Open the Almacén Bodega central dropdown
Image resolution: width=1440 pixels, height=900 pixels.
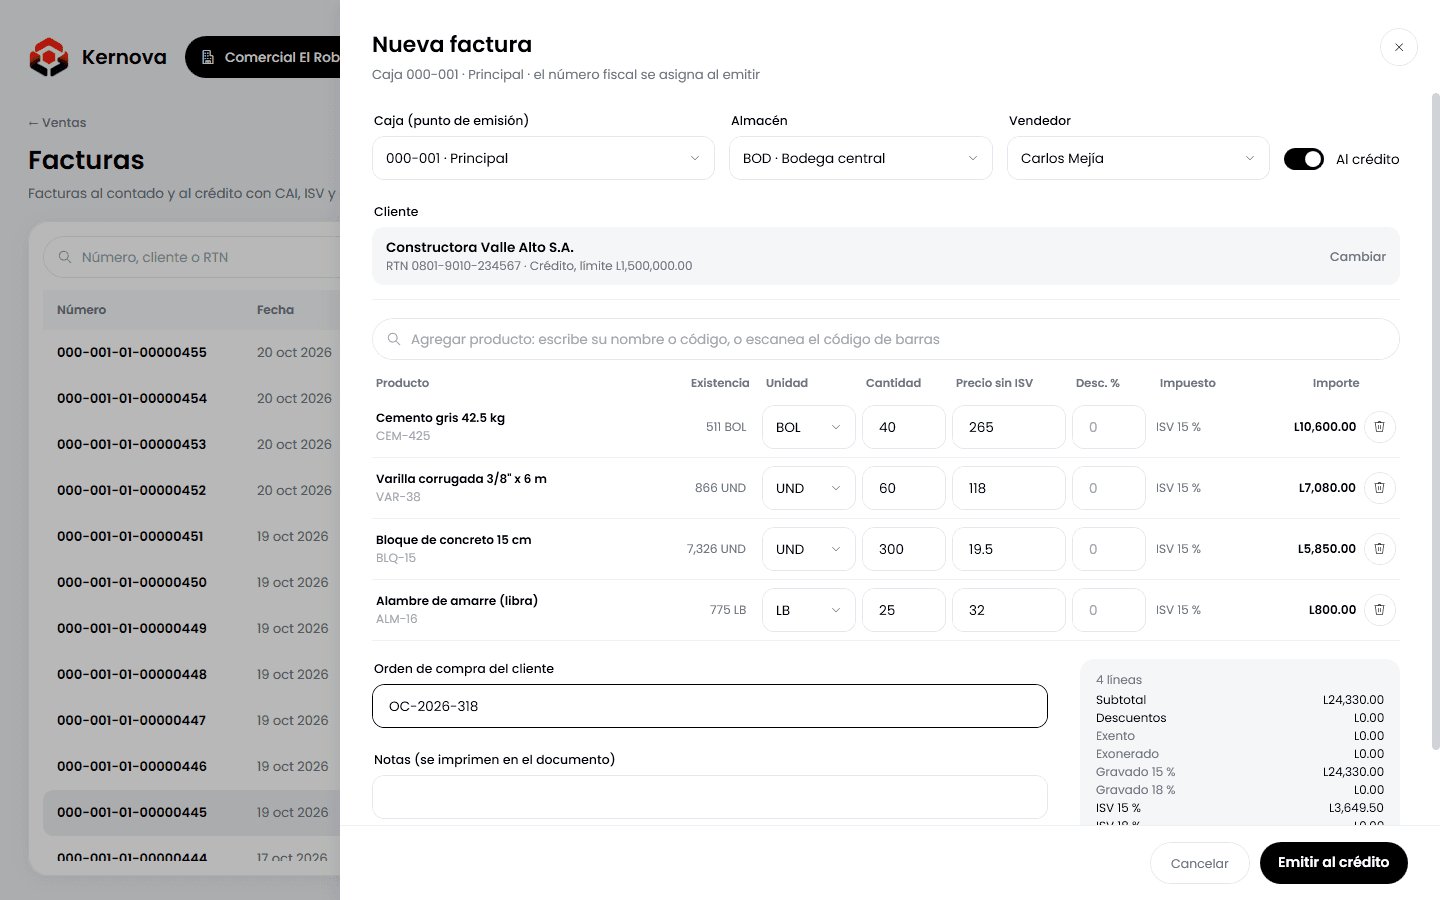[x=861, y=159]
